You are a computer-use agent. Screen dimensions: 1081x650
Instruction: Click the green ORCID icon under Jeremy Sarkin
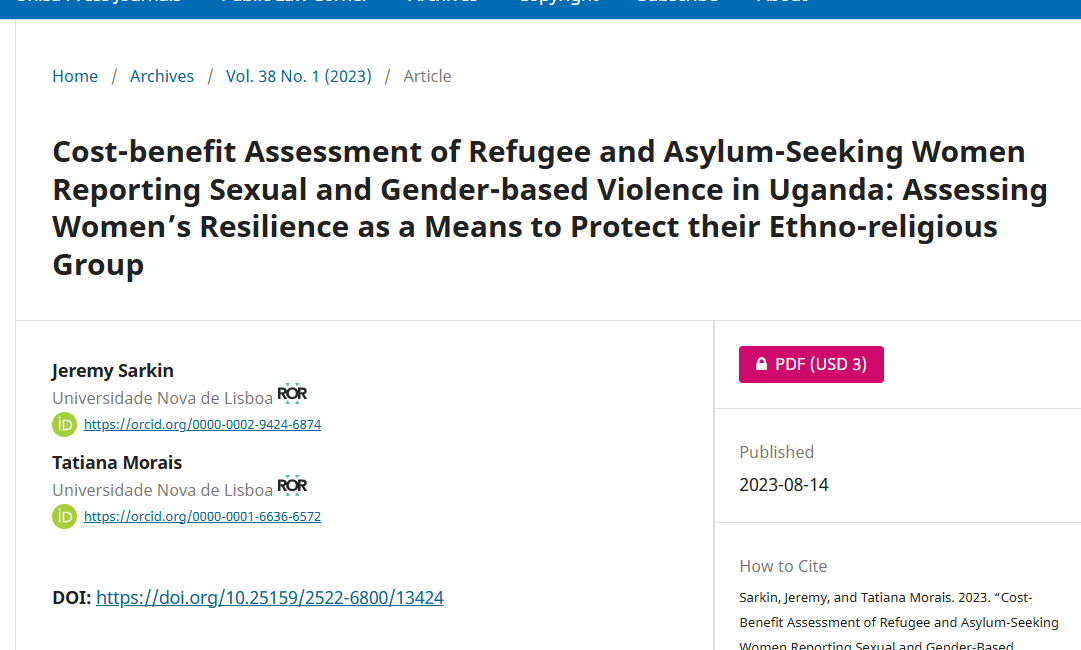point(64,424)
